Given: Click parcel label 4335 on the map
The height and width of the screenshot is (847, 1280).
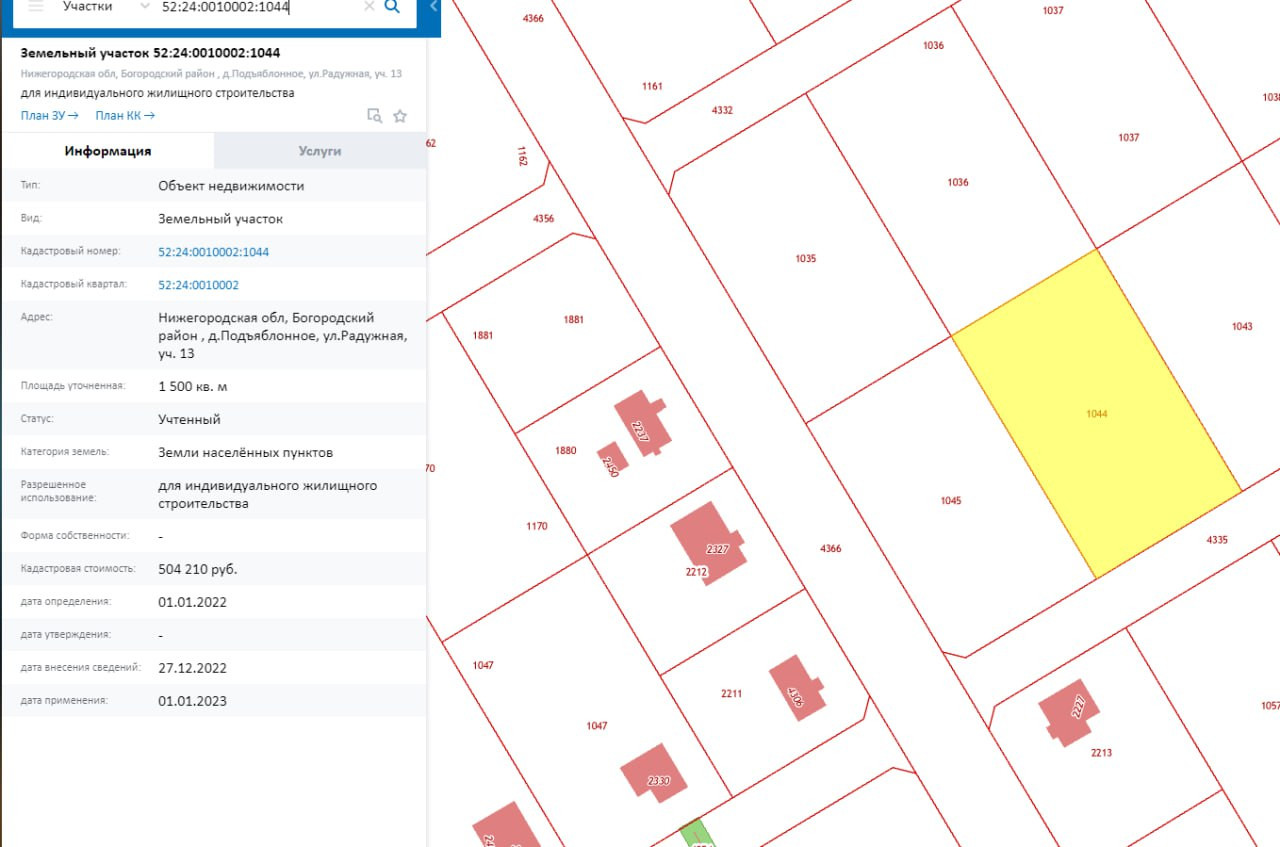Looking at the screenshot, I should point(1217,540).
